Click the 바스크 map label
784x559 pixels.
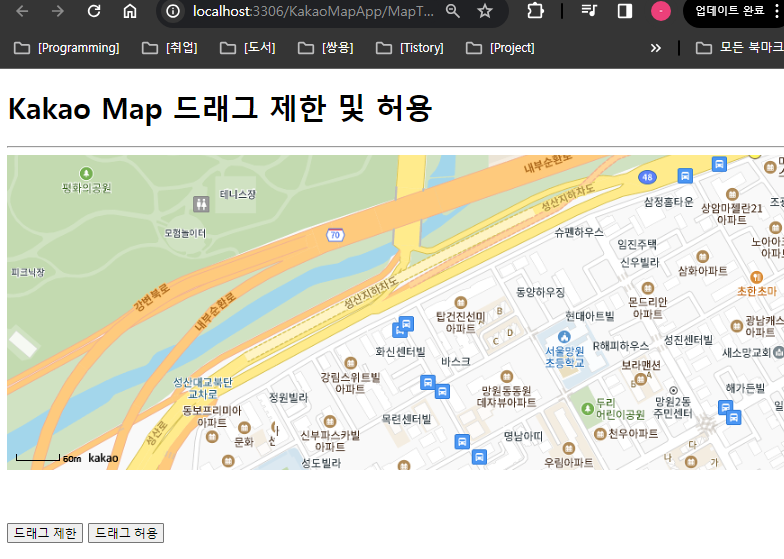[x=456, y=362]
